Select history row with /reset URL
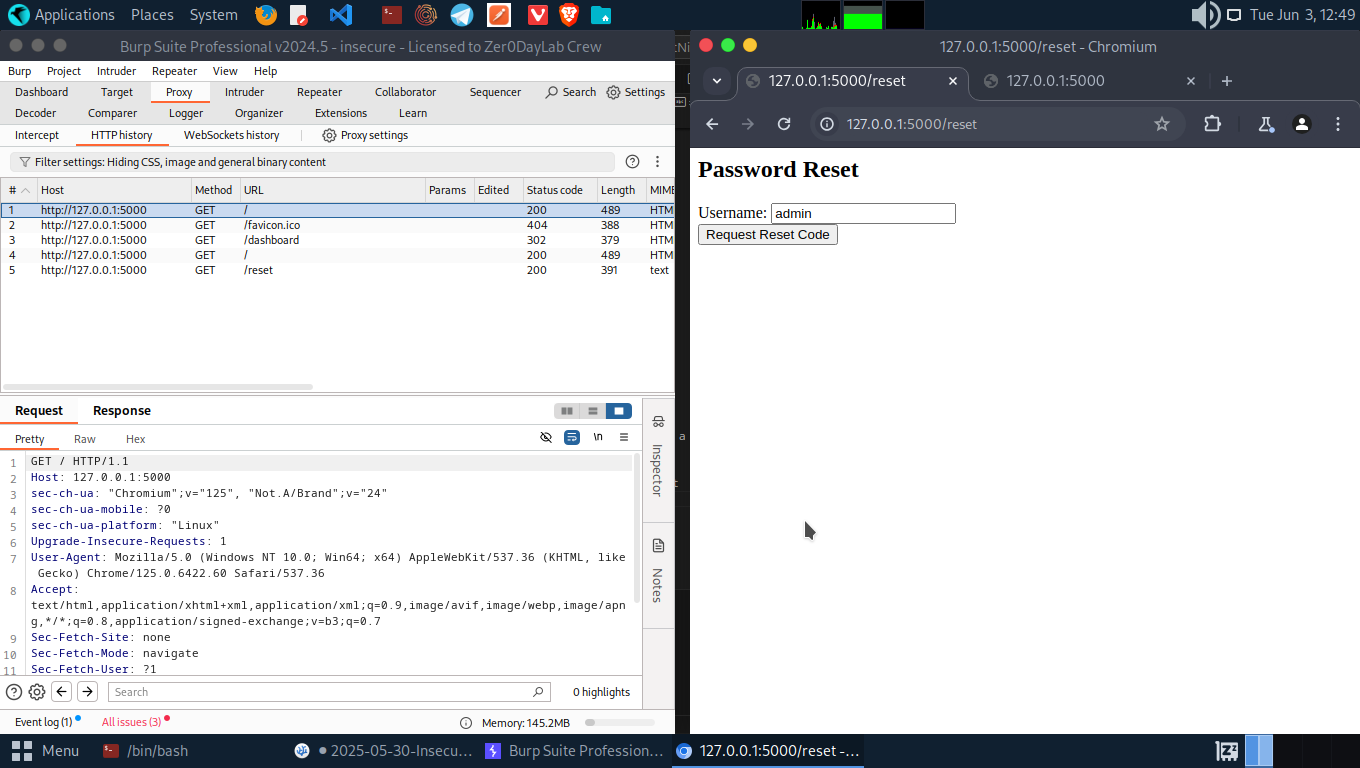 (337, 270)
